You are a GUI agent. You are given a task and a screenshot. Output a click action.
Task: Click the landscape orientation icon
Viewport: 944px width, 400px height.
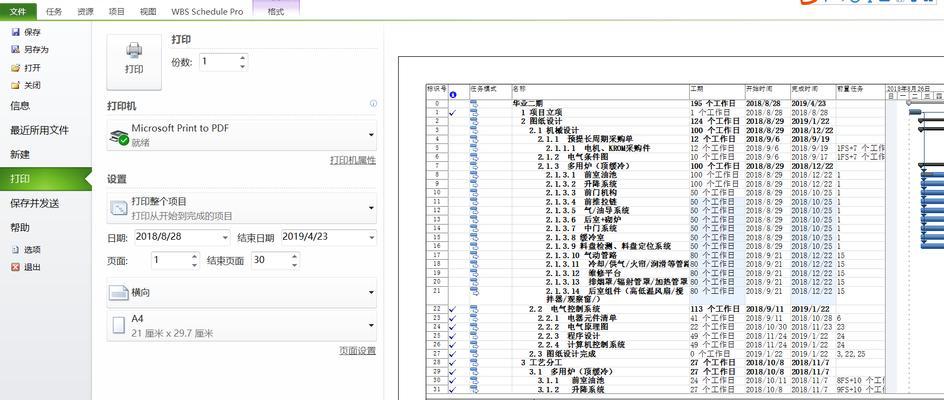click(119, 293)
